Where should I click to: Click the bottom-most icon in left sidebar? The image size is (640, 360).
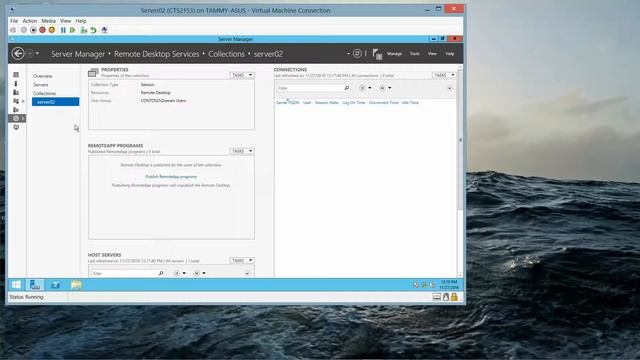(x=16, y=127)
